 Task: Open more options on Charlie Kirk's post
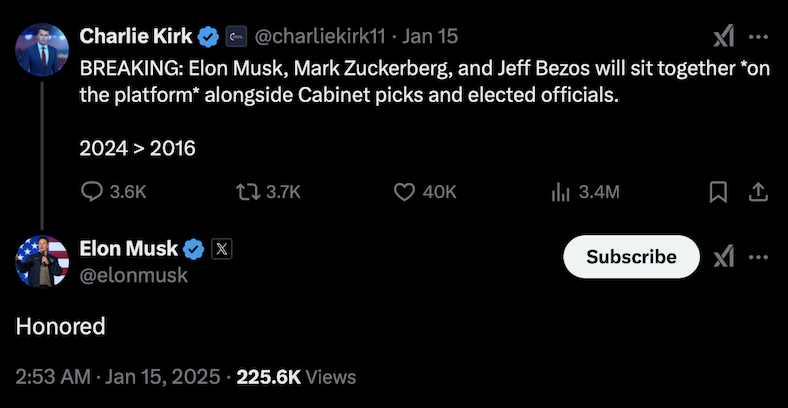[x=759, y=37]
